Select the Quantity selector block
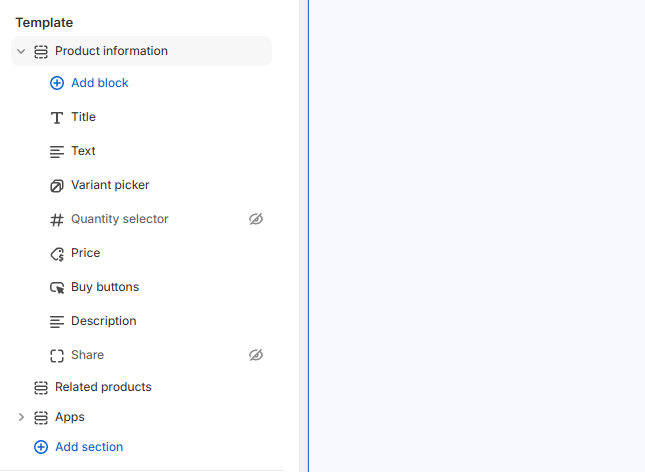The height and width of the screenshot is (472, 645). point(120,219)
